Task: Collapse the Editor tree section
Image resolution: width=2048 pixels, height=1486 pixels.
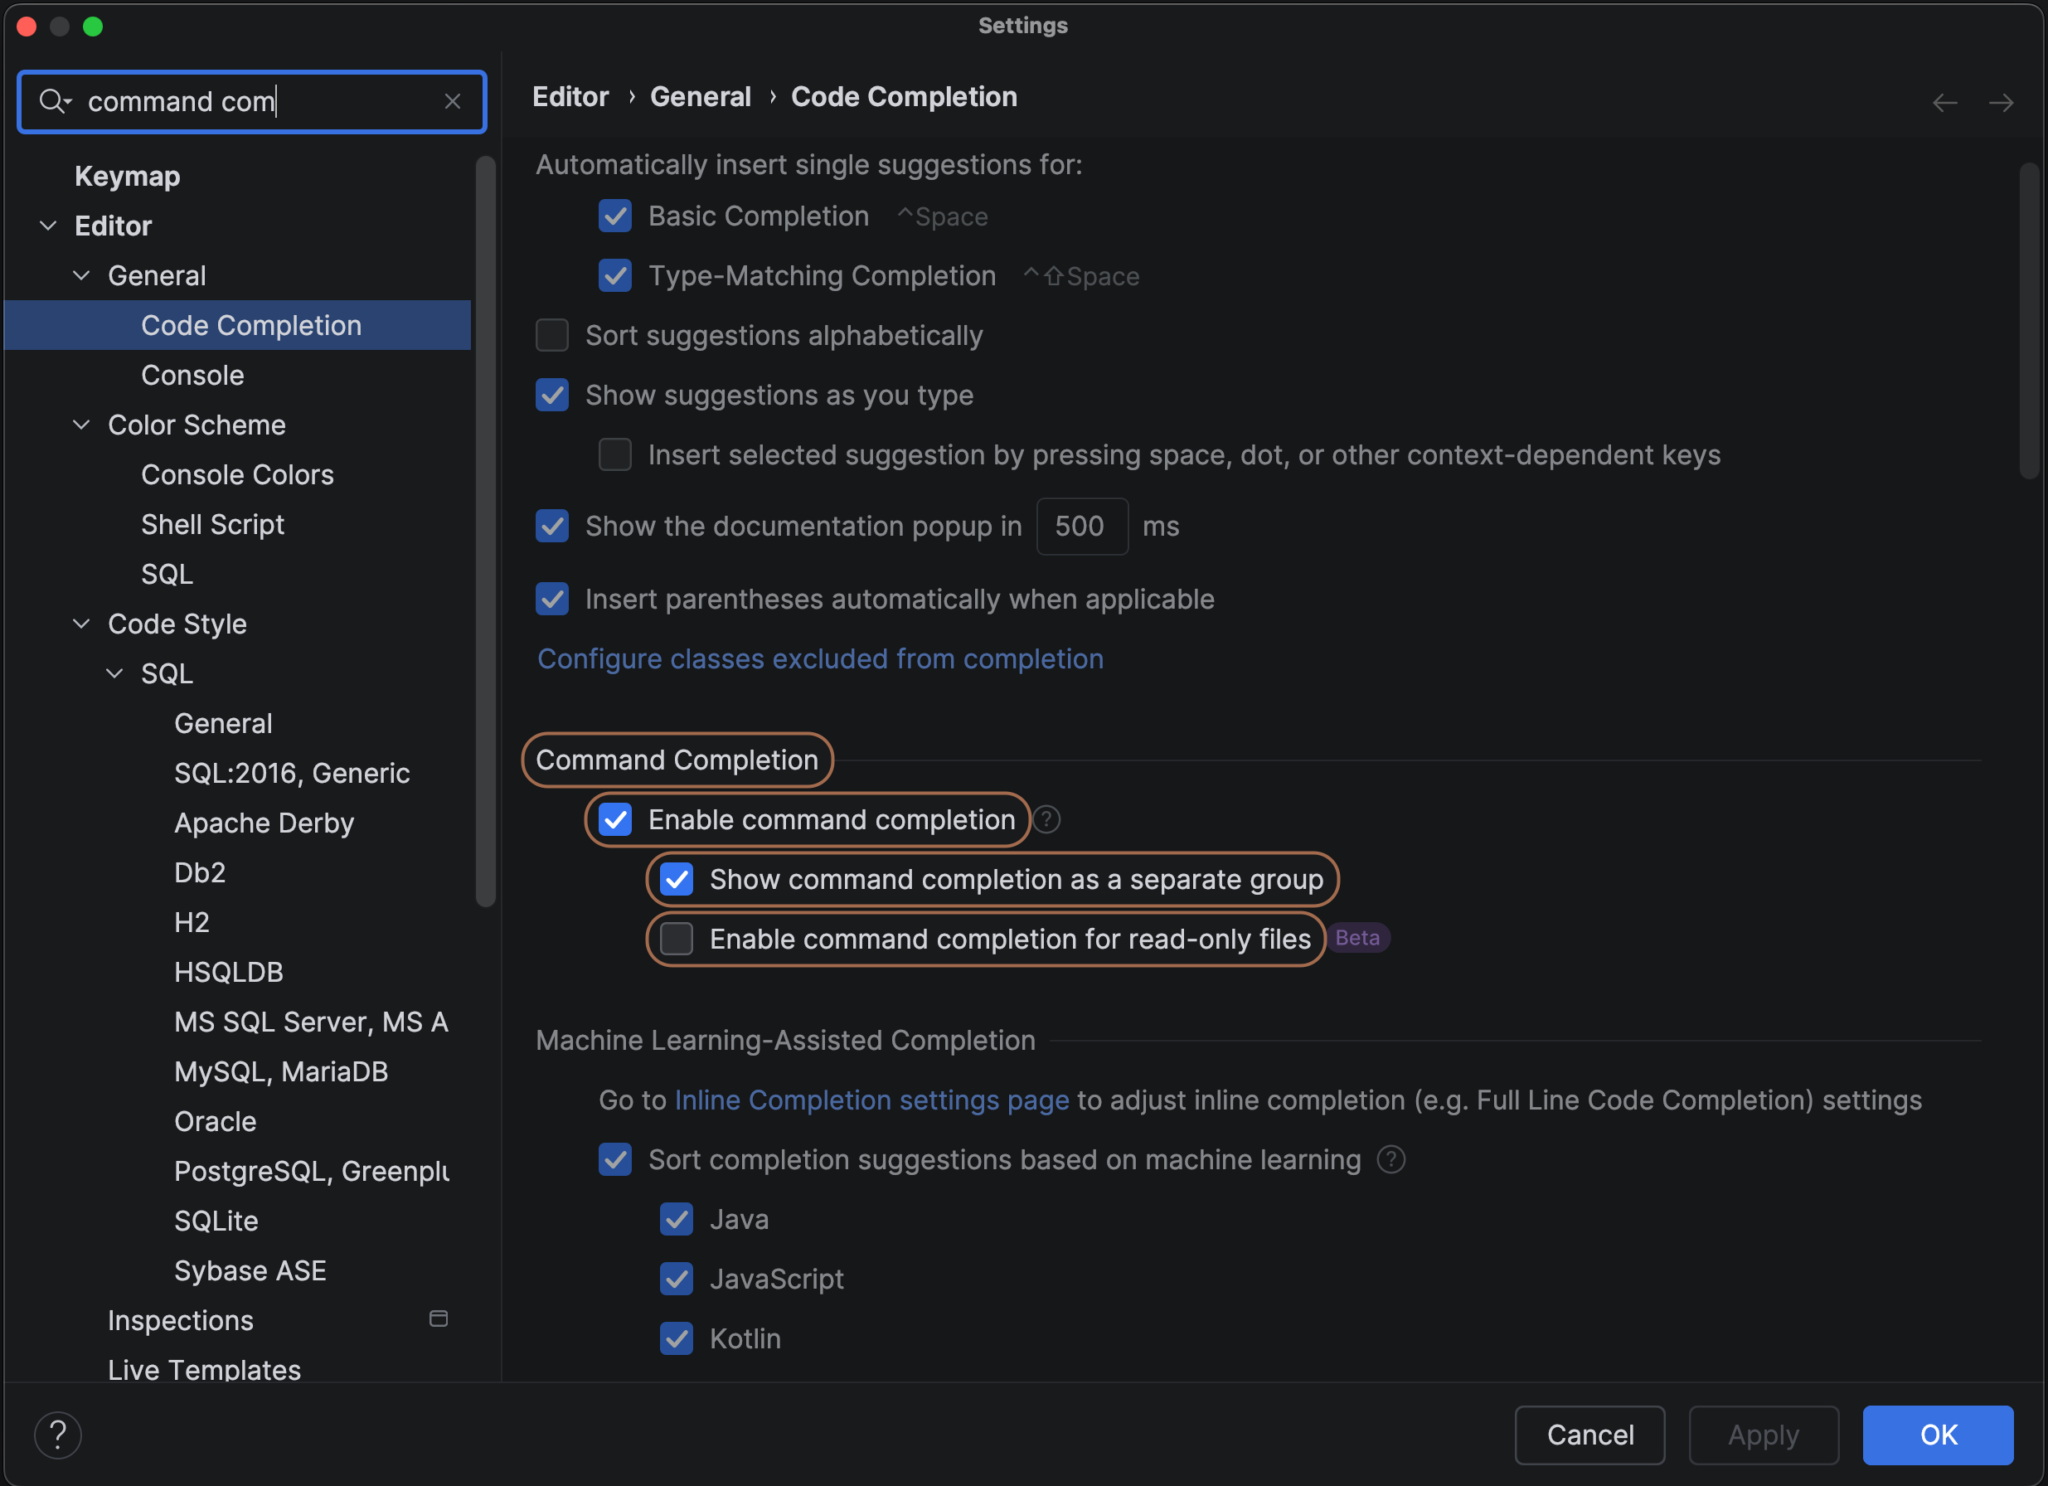Action: [x=47, y=225]
